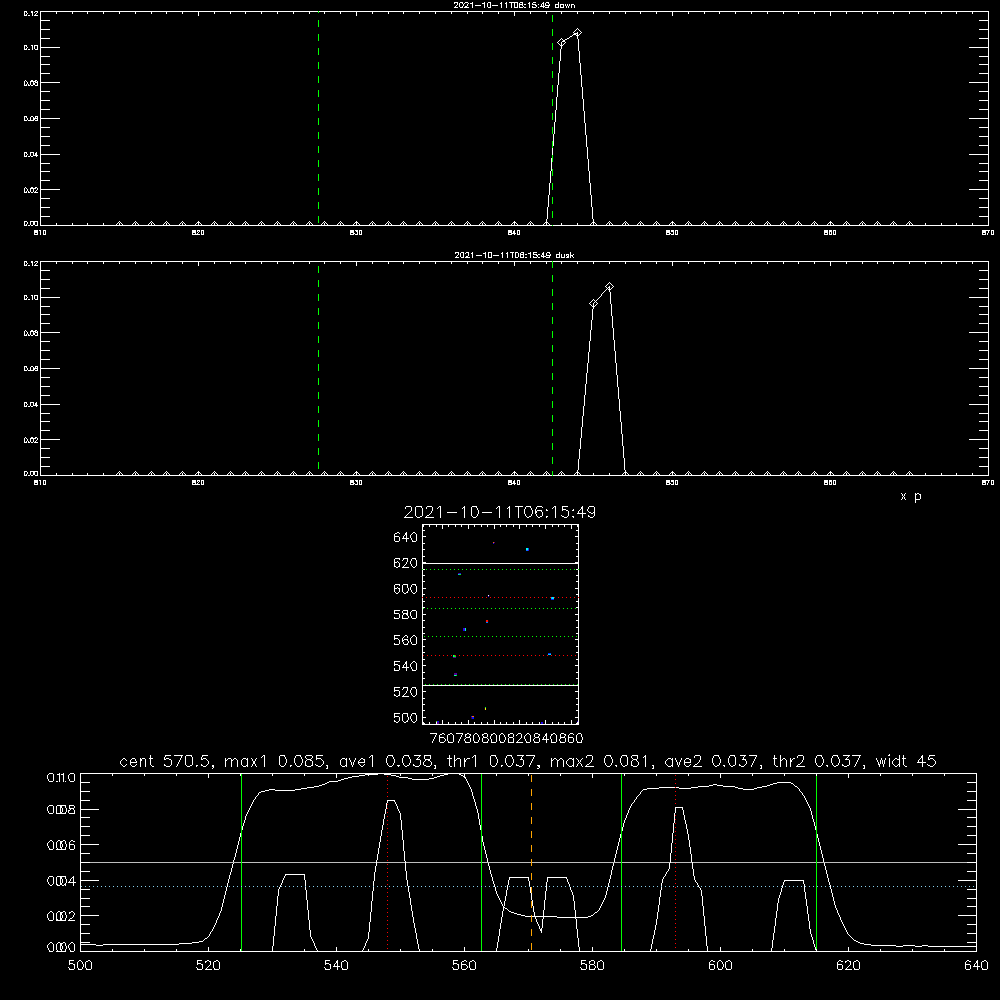The width and height of the screenshot is (1000, 1000).
Task: Click the "640" label on small image y-axis
Action: [x=406, y=538]
